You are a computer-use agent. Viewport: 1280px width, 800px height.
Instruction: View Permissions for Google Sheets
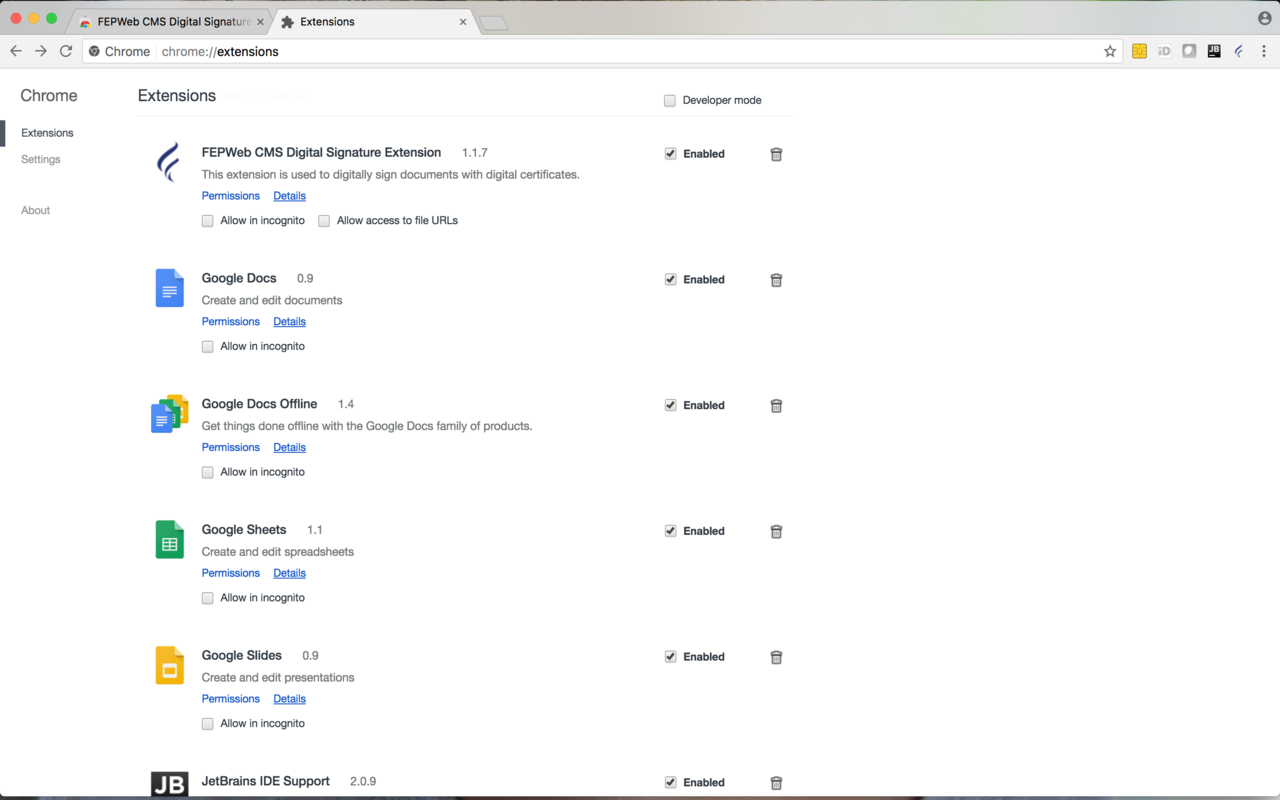click(x=231, y=574)
